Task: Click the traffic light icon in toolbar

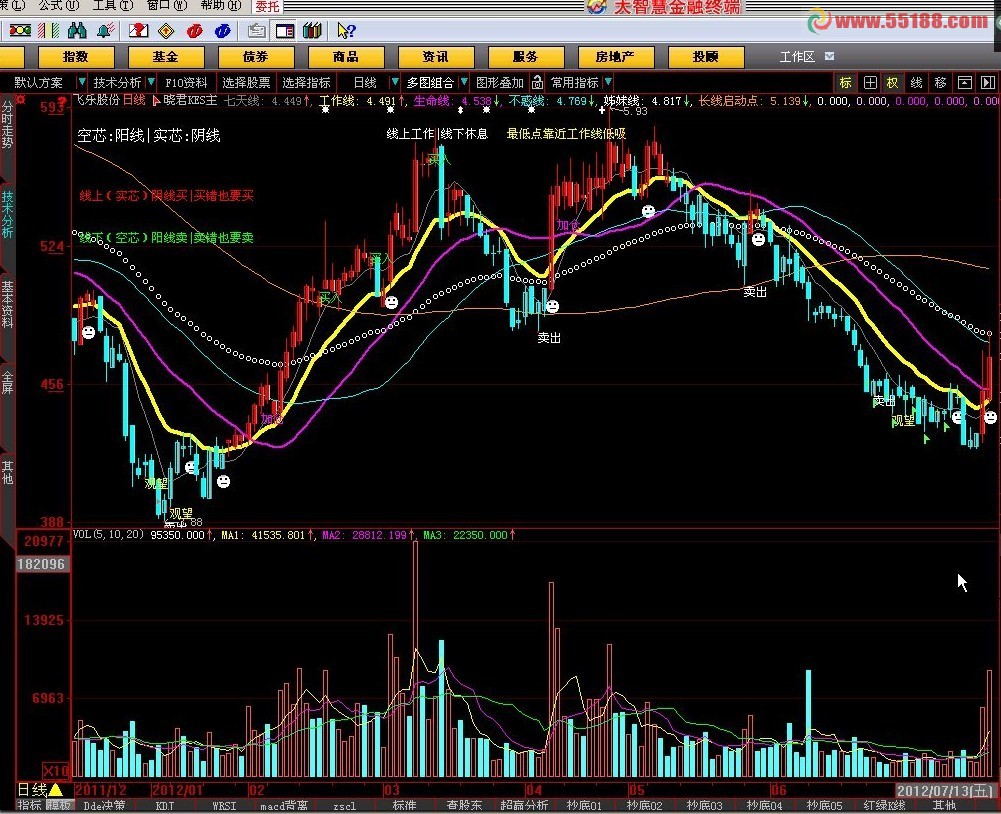Action: [x=20, y=30]
